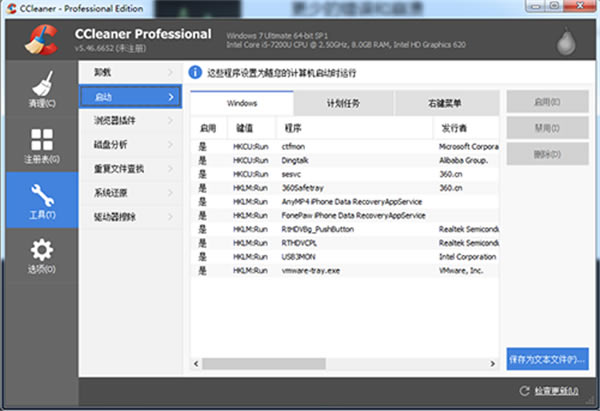Expand the 卸载 uninstall section
This screenshot has height=411, width=600.
tap(131, 73)
